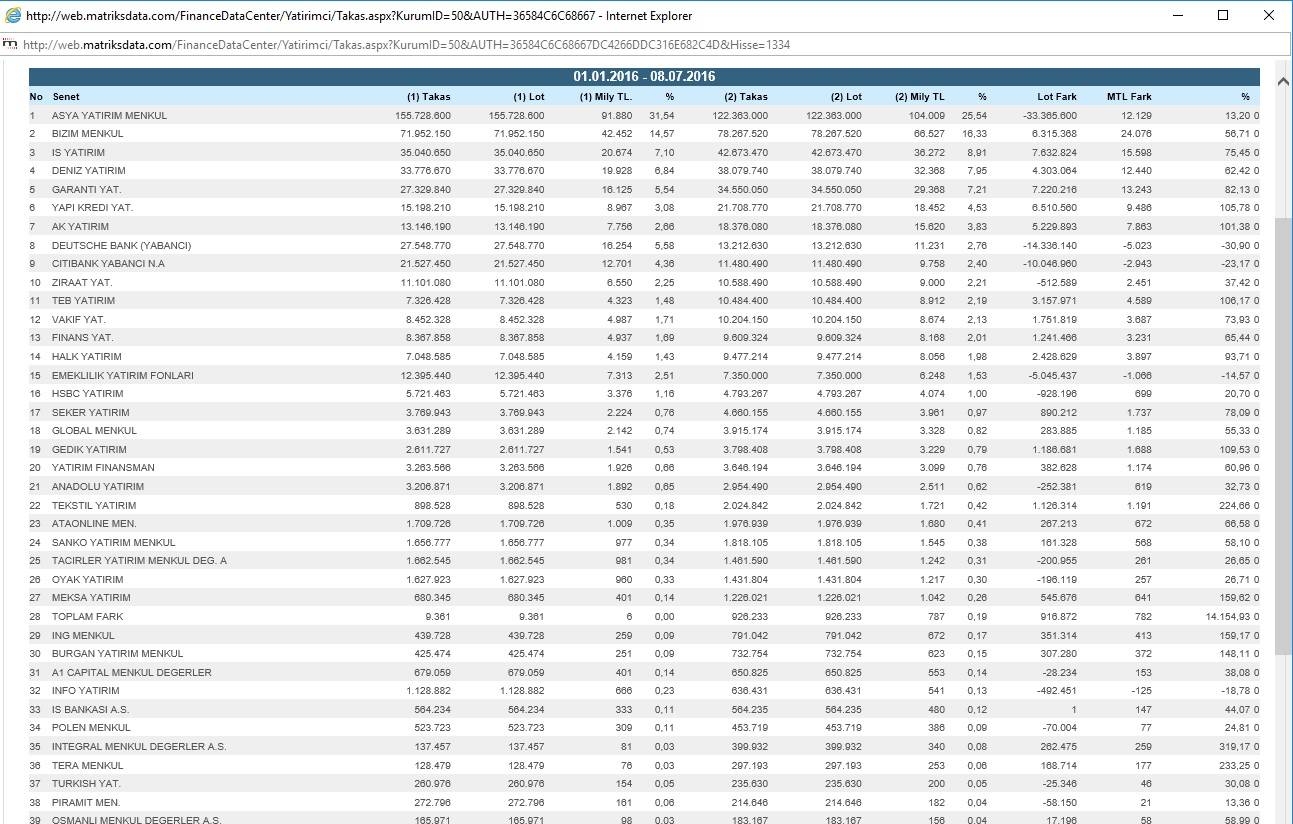Maximize the Internet Explorer window
The image size is (1293, 824).
[1222, 15]
